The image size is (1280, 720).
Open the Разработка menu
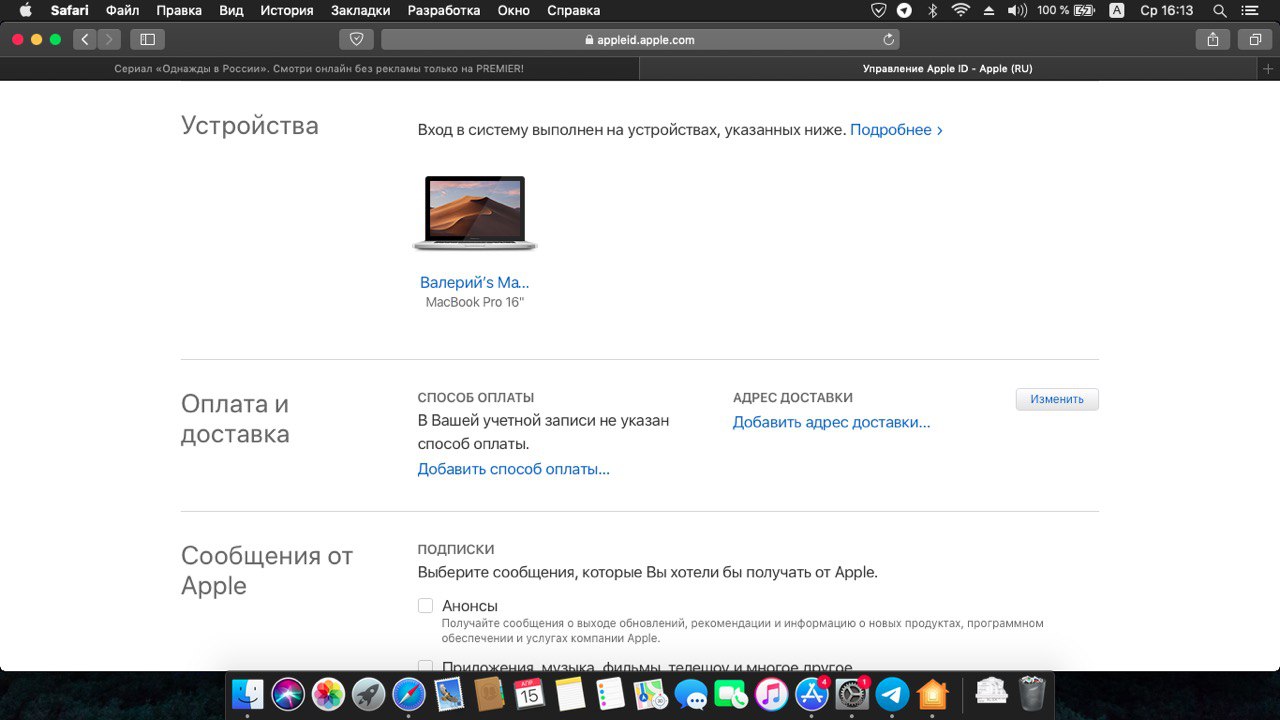[444, 11]
